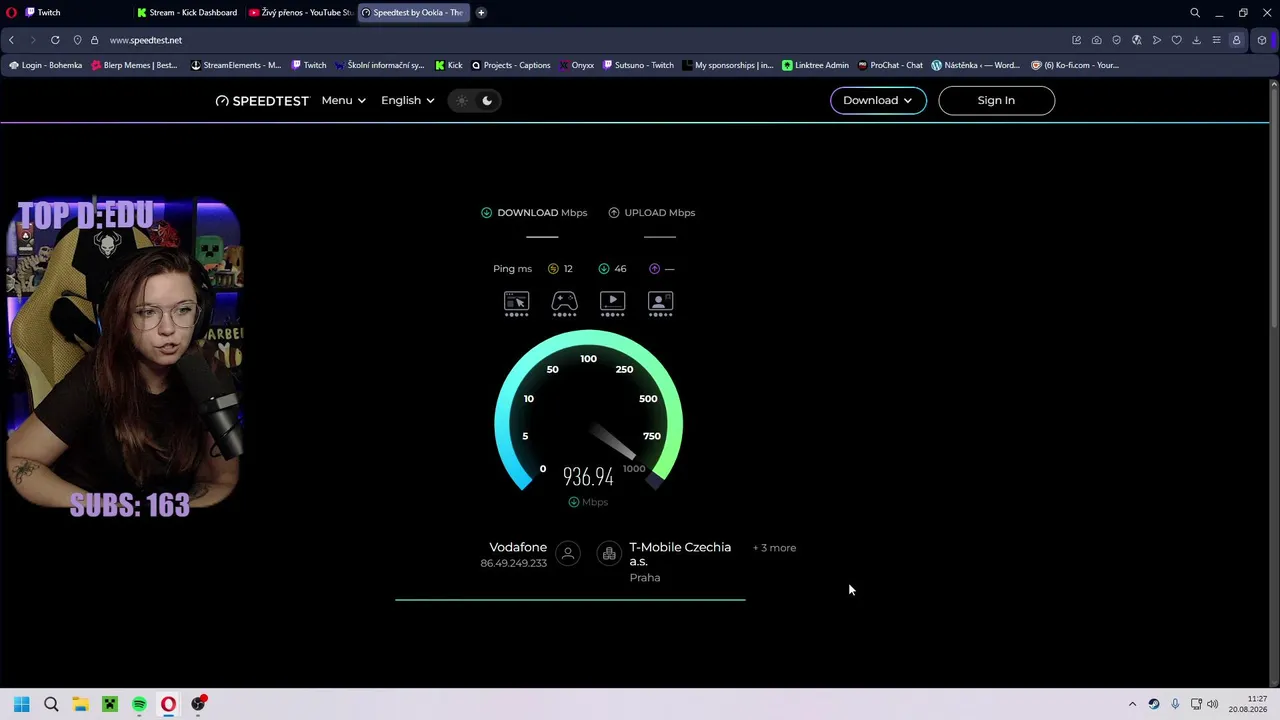Go back to the previous page
Viewport: 1280px width, 720px height.
click(x=11, y=40)
